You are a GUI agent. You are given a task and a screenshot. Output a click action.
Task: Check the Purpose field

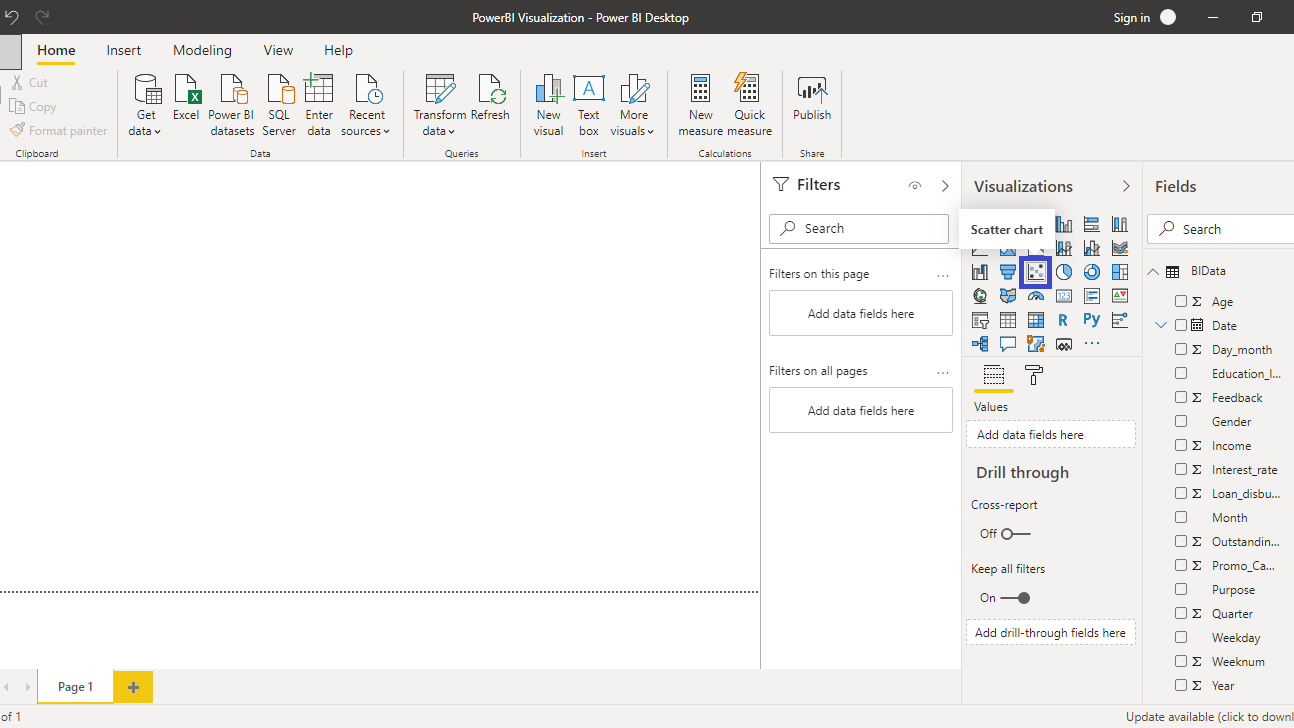(1181, 589)
